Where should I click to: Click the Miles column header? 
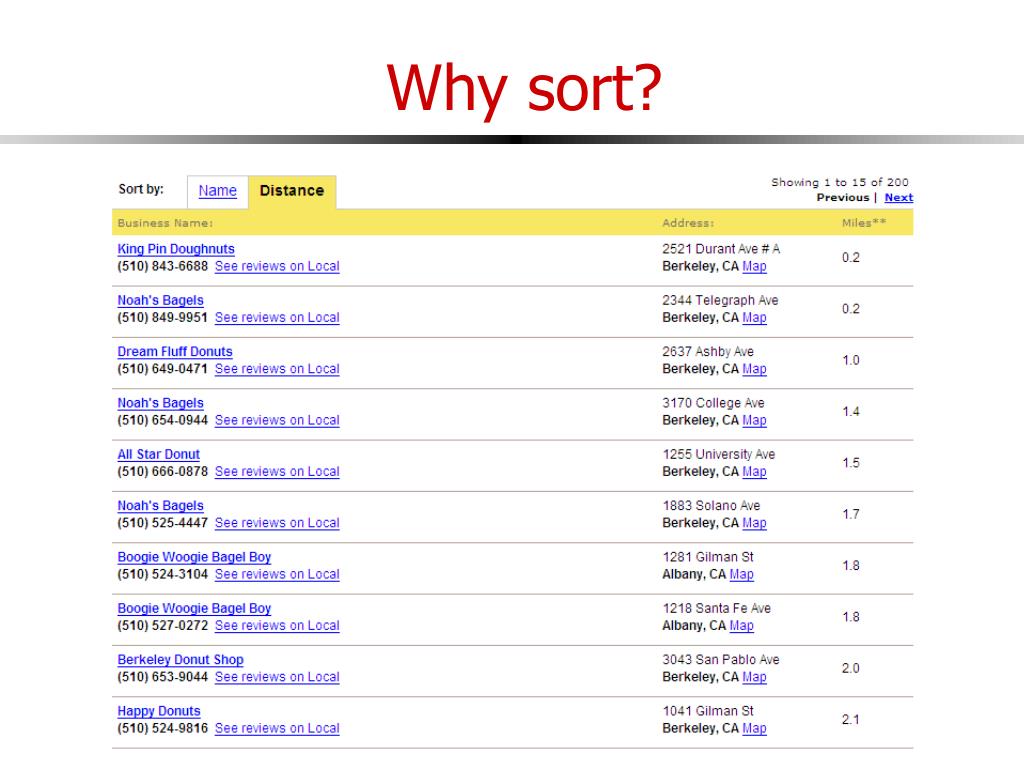[x=864, y=223]
